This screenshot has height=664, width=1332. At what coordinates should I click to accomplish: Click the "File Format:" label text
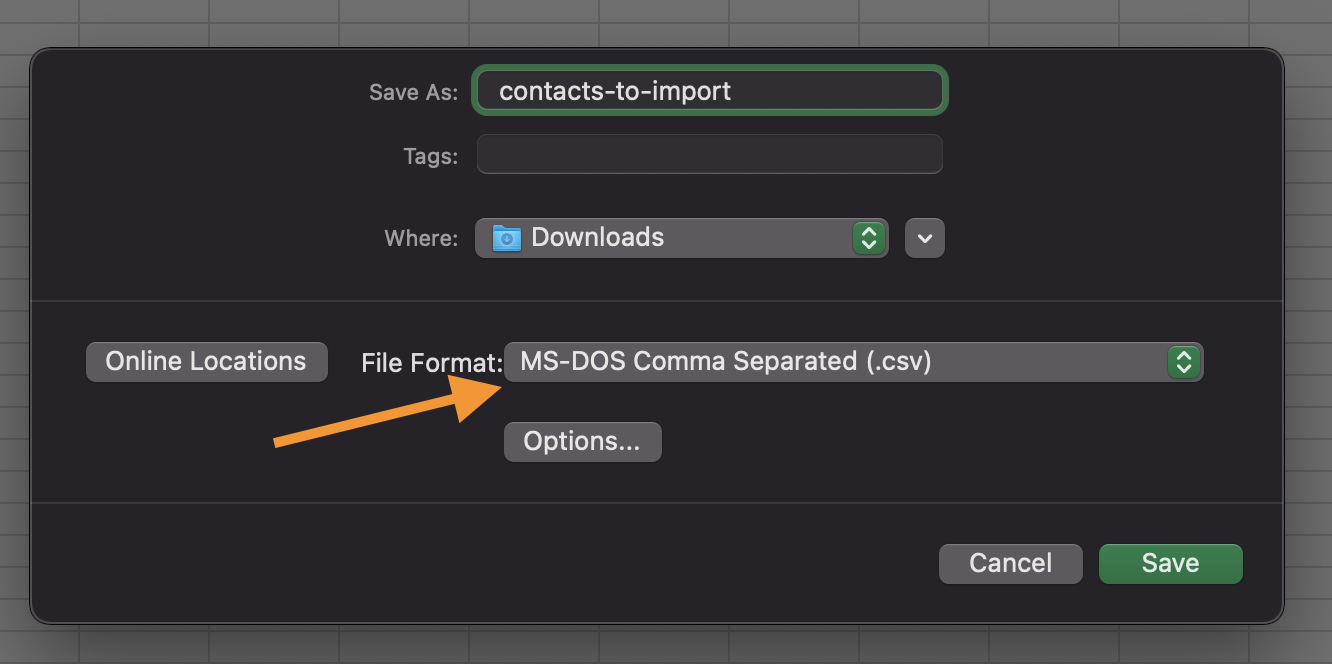[x=431, y=363]
